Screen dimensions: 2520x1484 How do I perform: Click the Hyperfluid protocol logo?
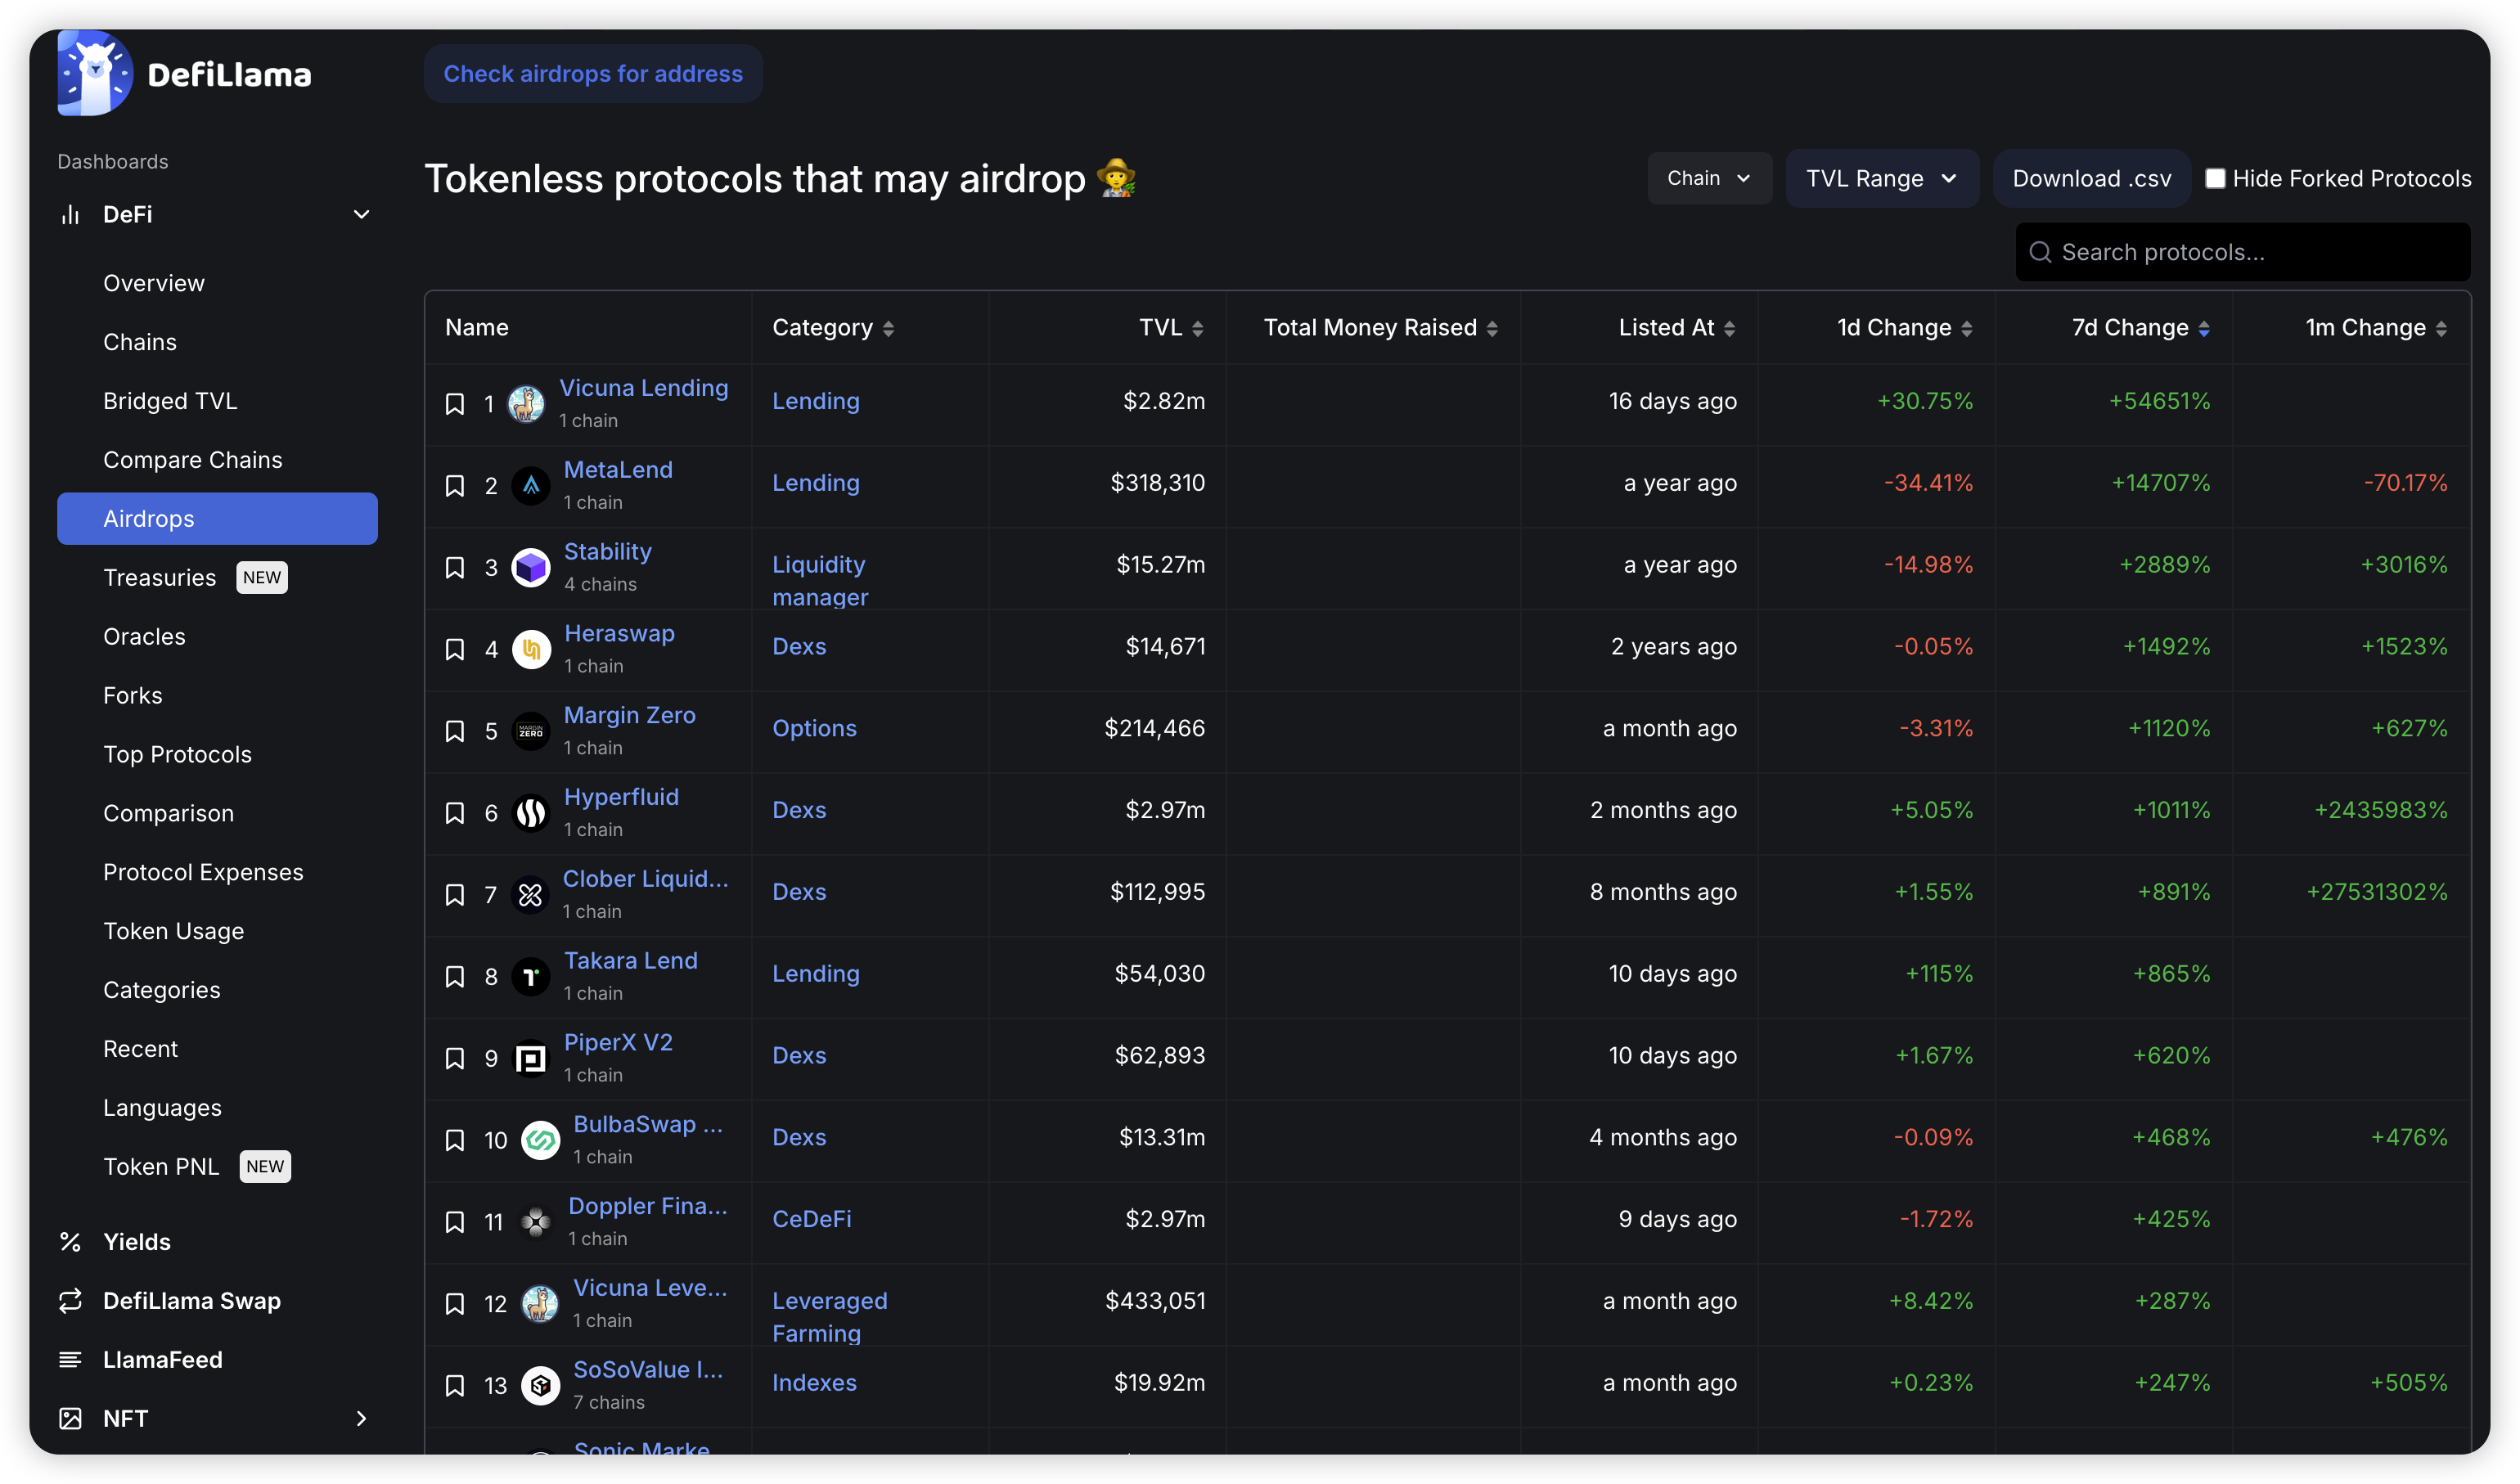pos(531,813)
